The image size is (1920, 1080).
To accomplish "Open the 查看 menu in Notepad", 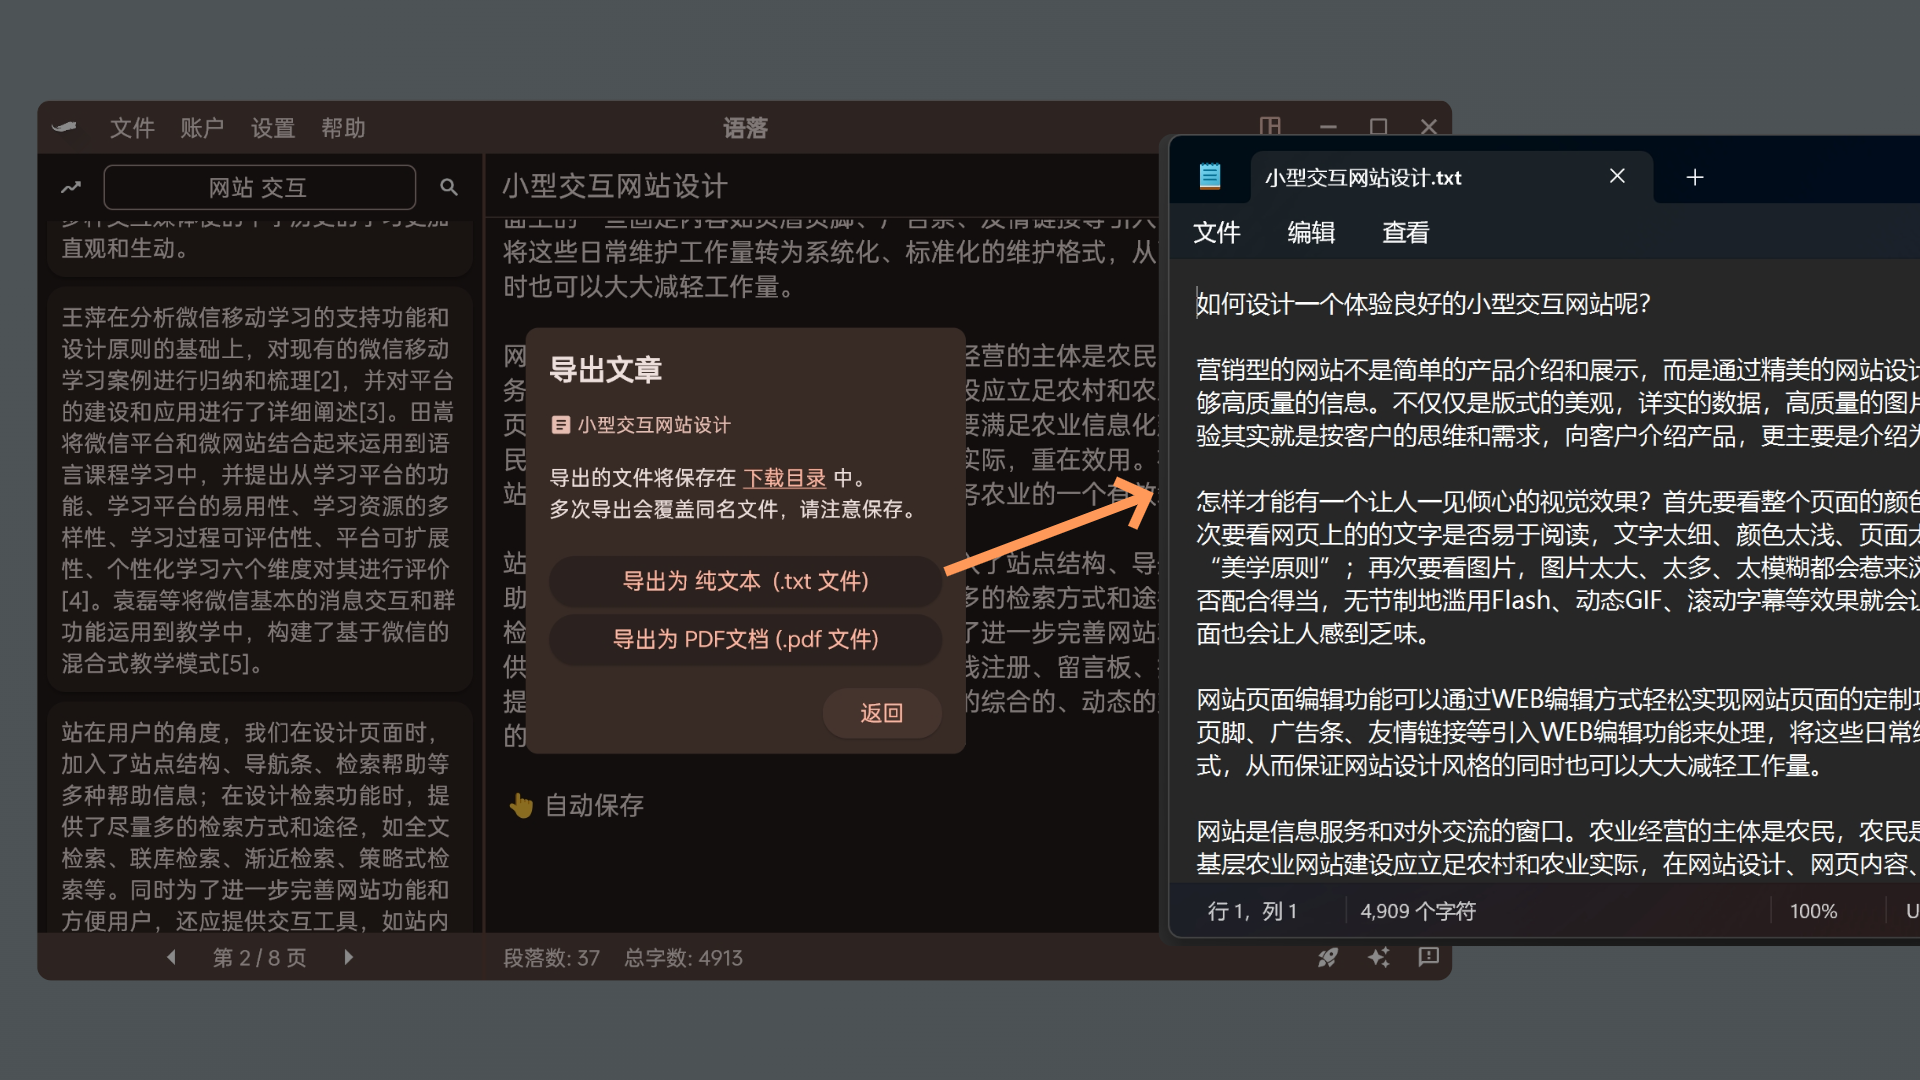I will (x=1405, y=233).
